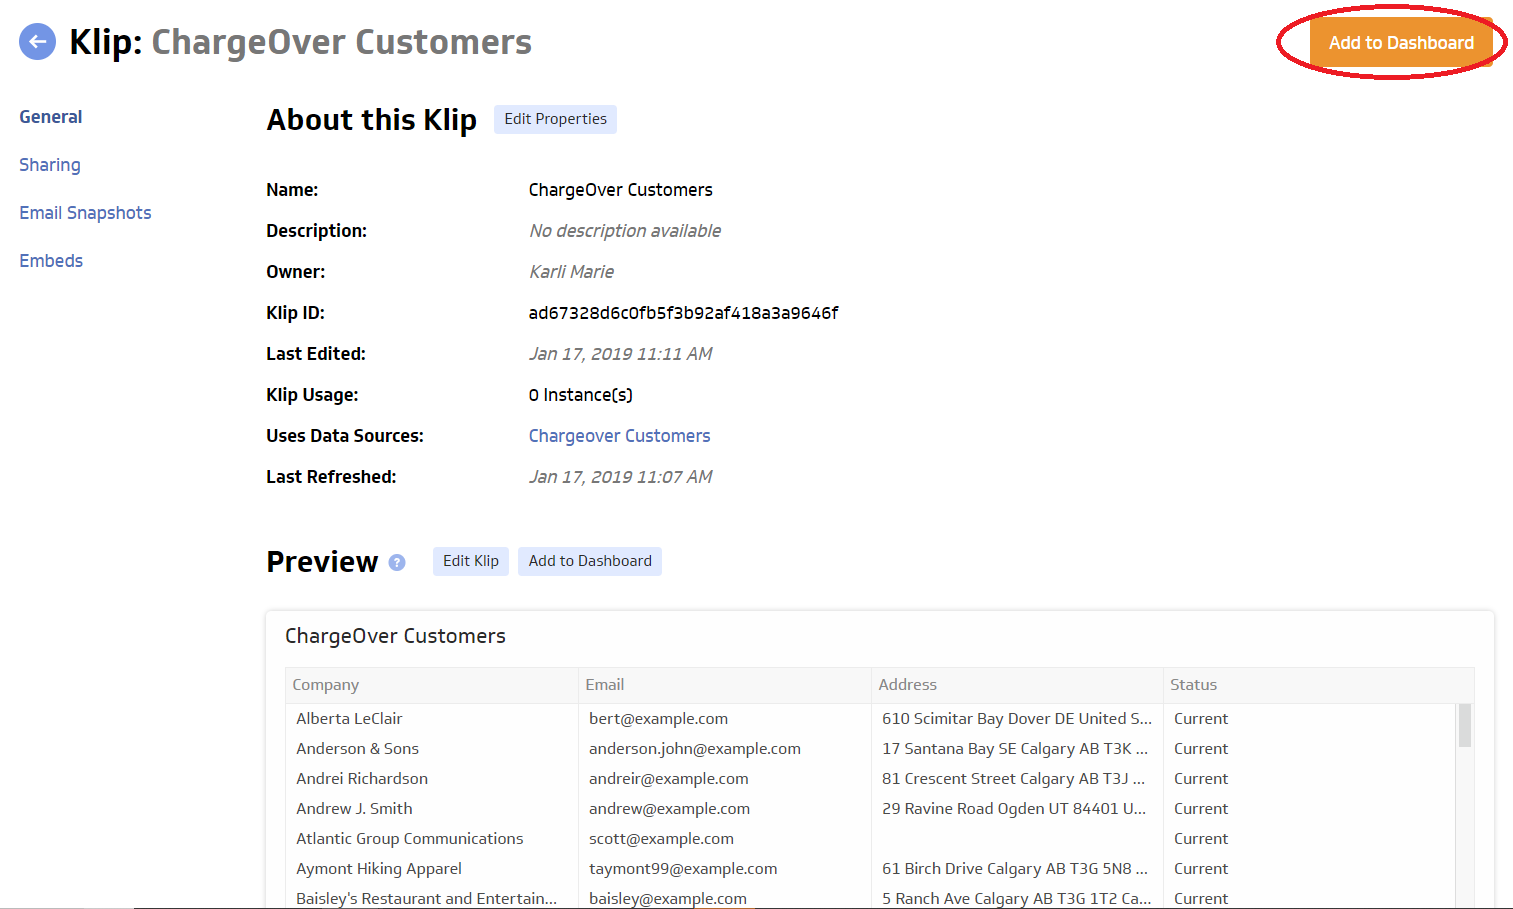Click Current status in Alberta LeClair row

[x=1201, y=719]
